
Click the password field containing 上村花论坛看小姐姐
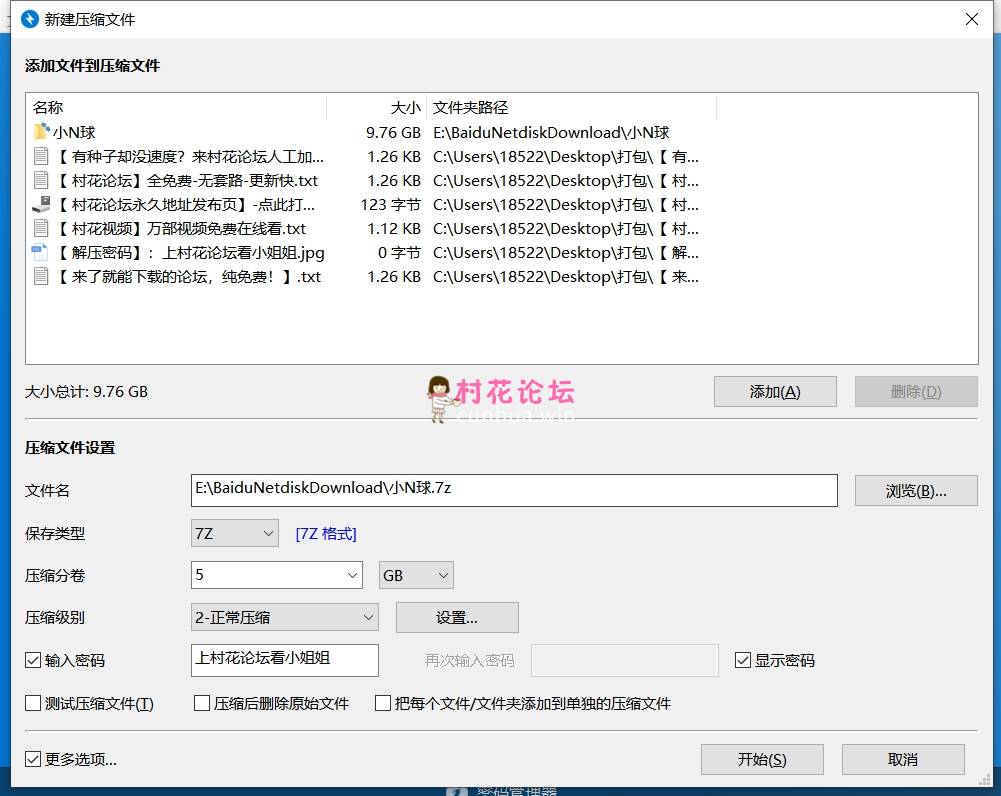pos(285,660)
